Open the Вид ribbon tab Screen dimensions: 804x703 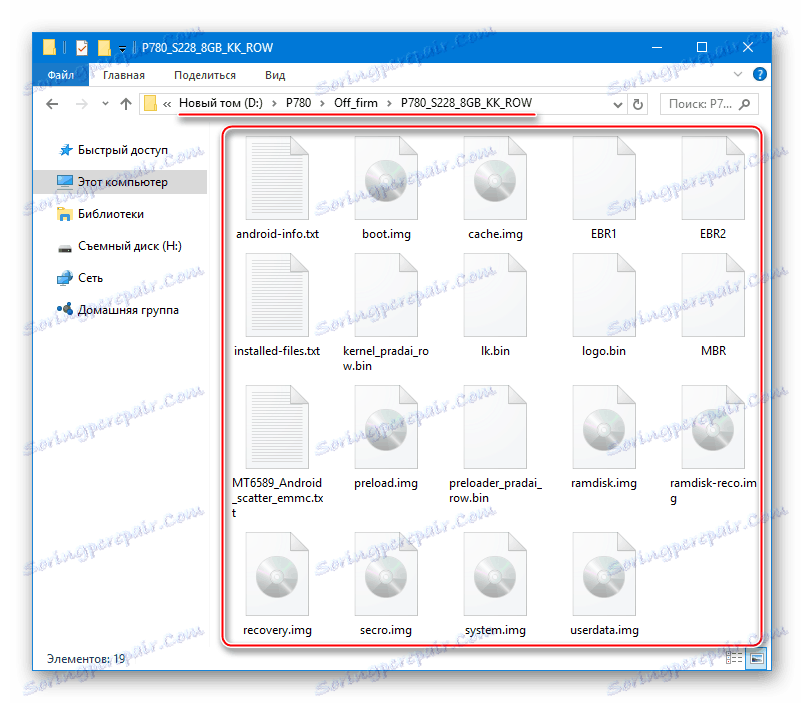(275, 75)
